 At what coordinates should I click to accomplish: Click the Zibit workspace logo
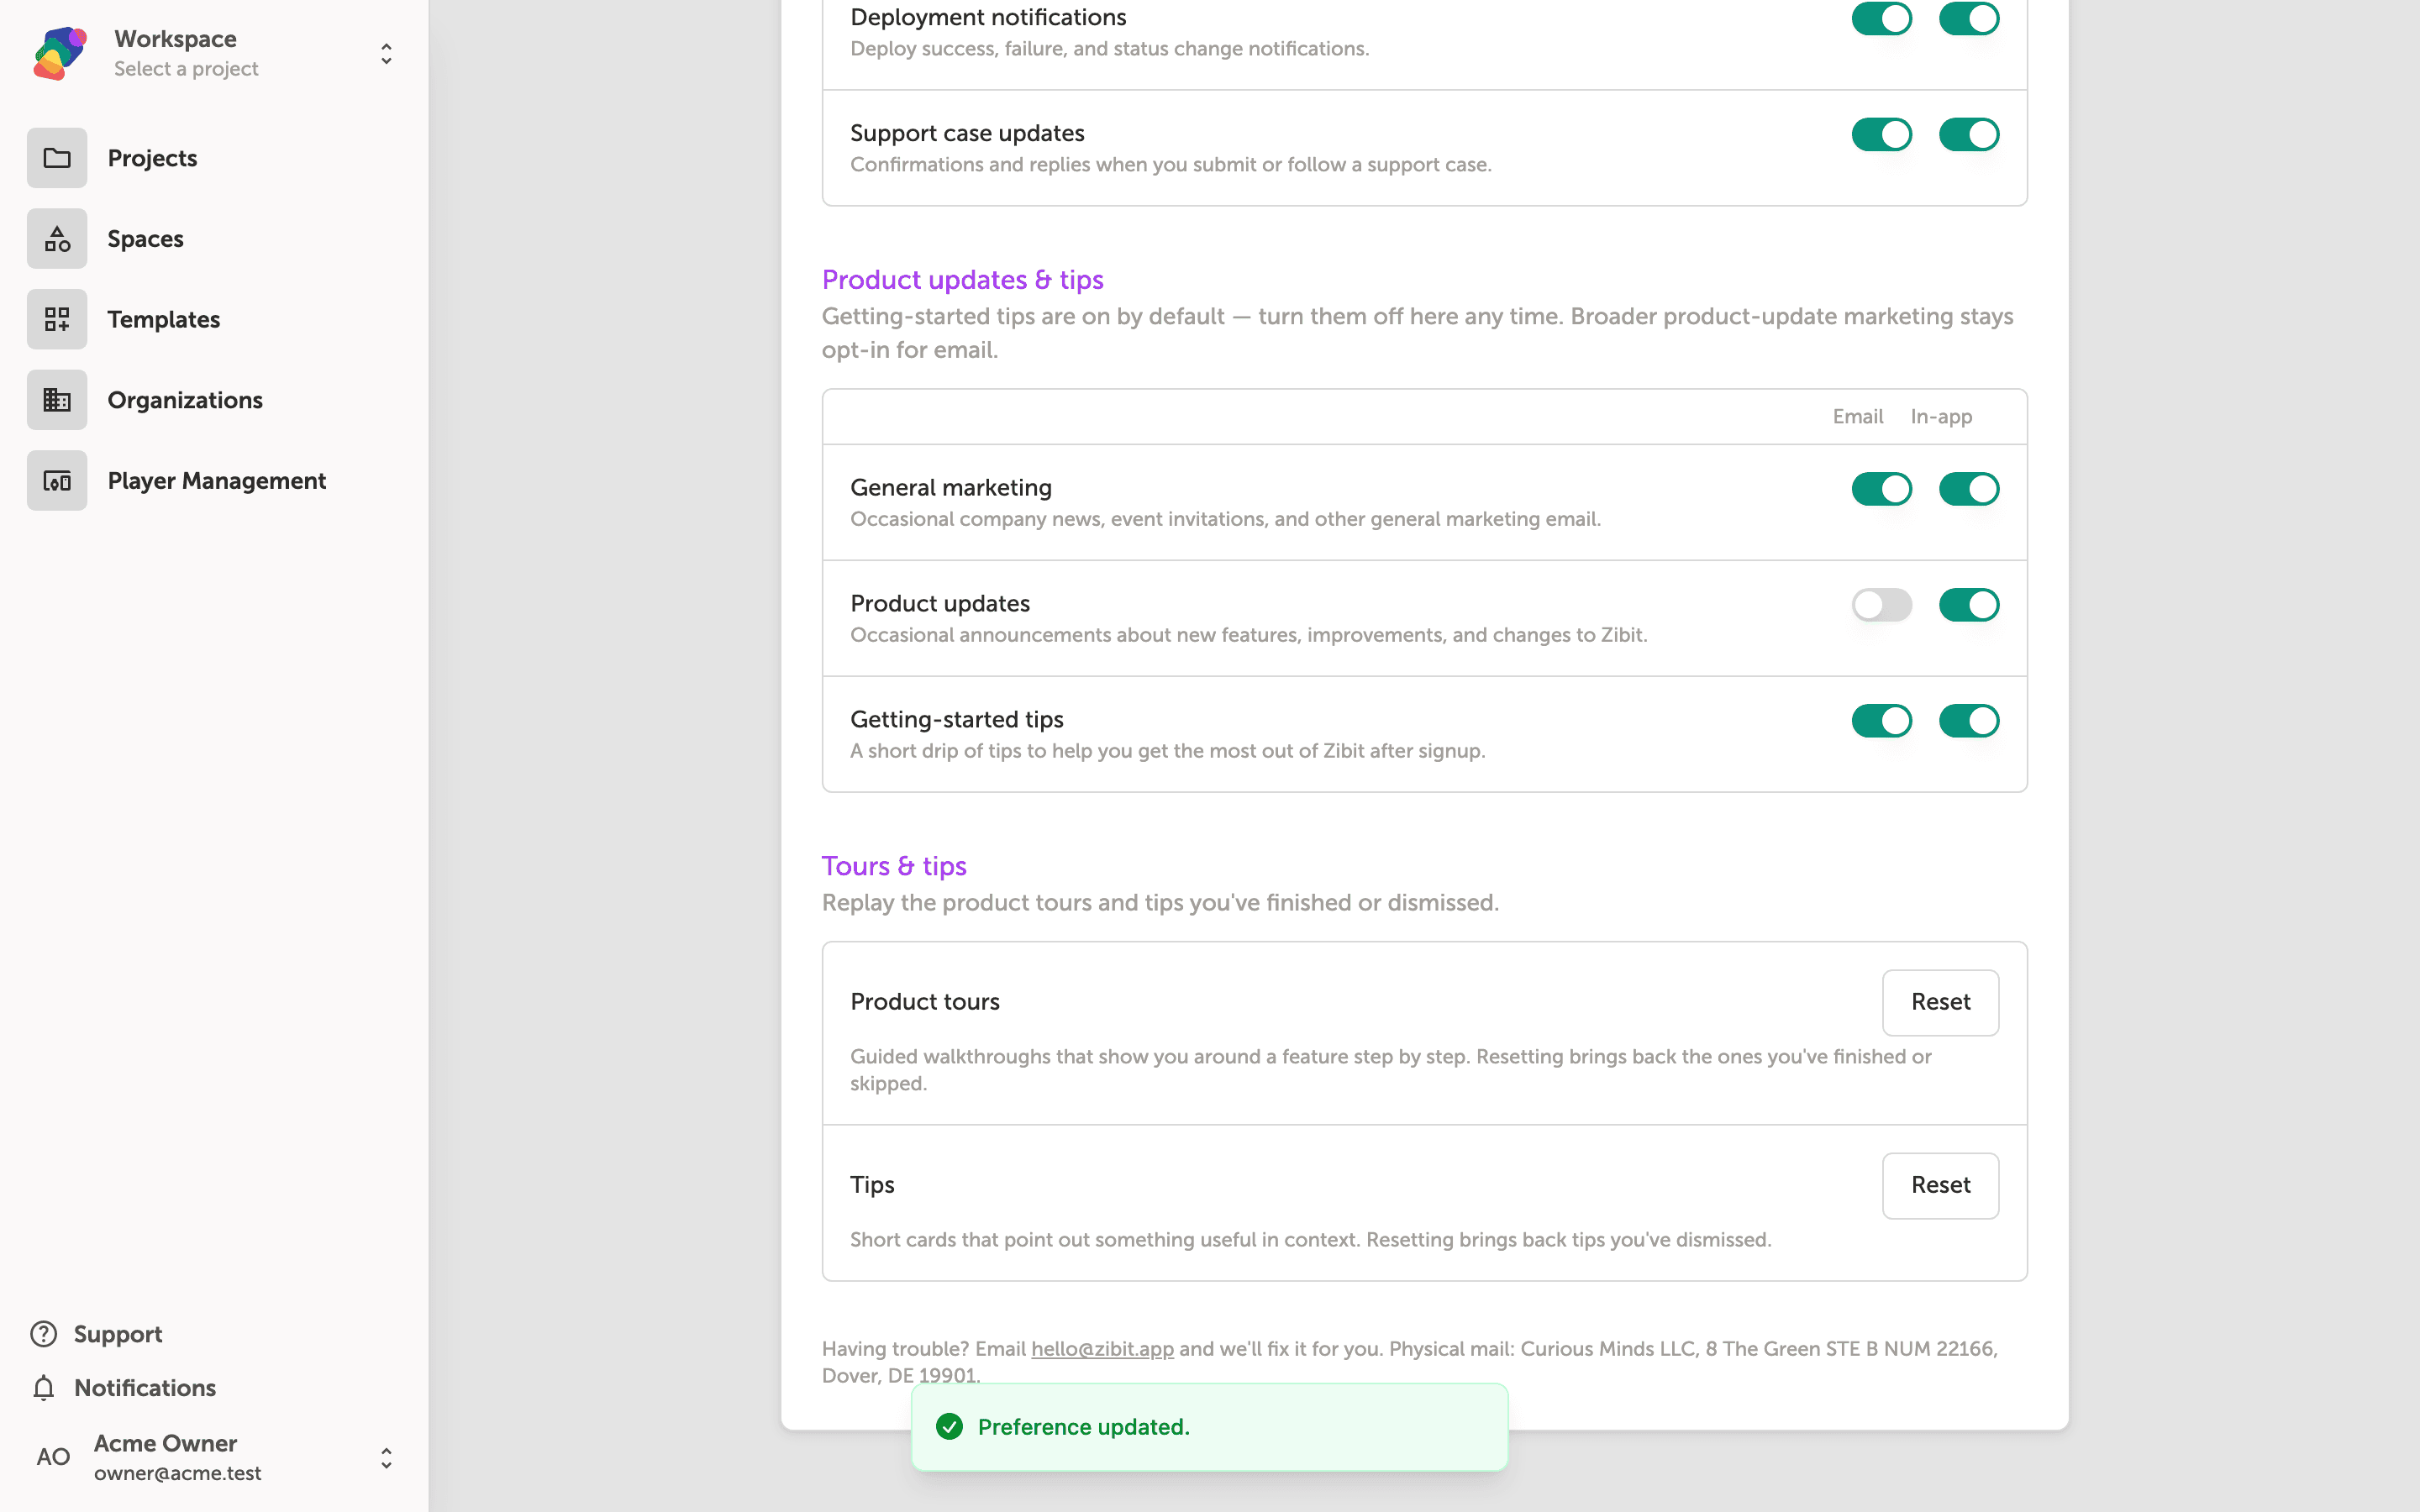(x=59, y=53)
